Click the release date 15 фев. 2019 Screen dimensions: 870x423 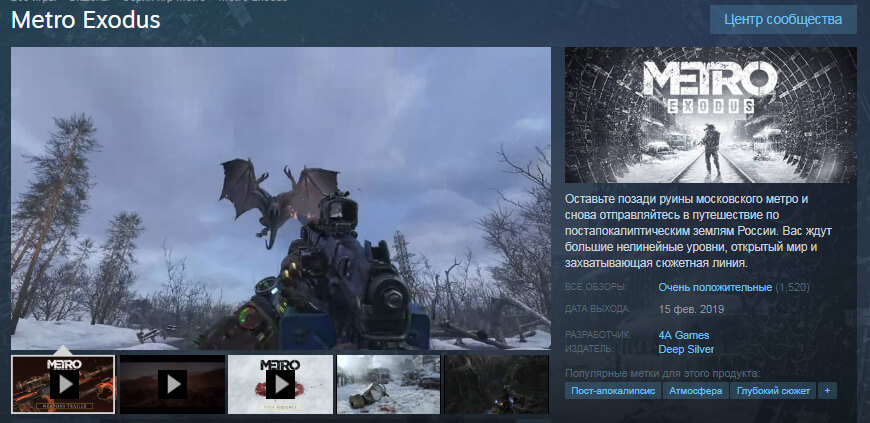[x=691, y=309]
